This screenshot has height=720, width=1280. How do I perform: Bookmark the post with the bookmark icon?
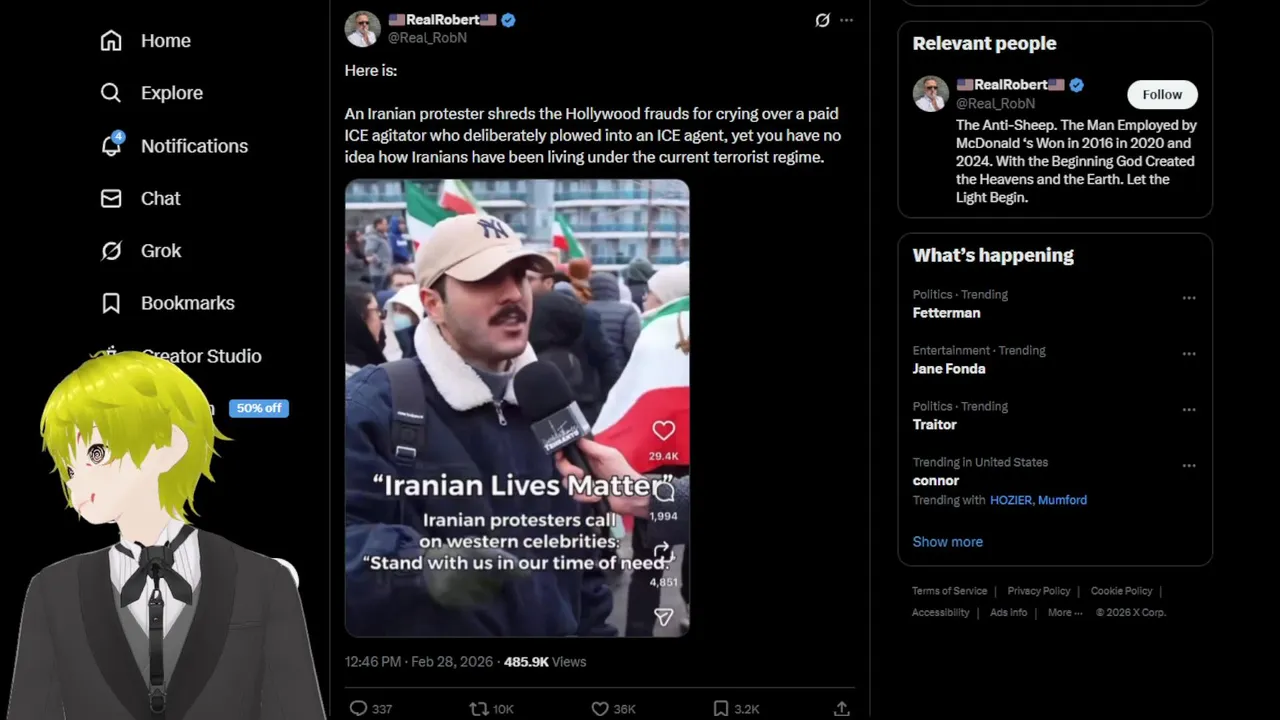(720, 708)
